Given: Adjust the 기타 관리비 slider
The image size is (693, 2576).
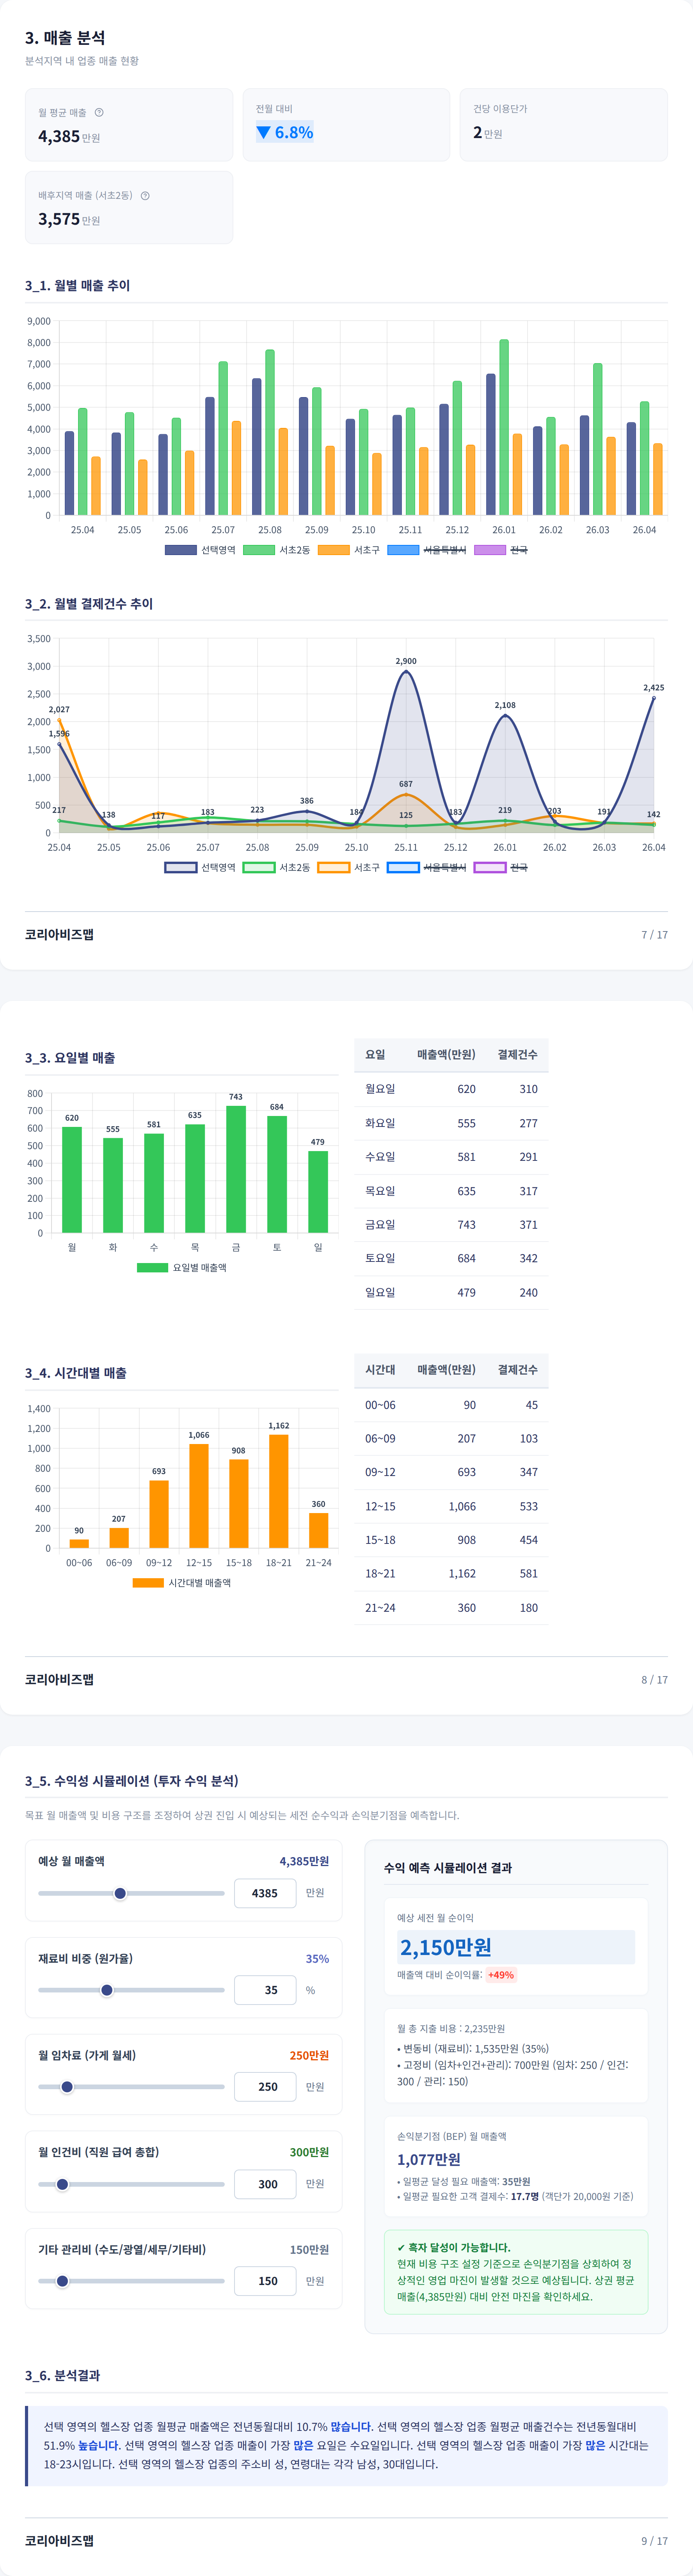Looking at the screenshot, I should (131, 2281).
